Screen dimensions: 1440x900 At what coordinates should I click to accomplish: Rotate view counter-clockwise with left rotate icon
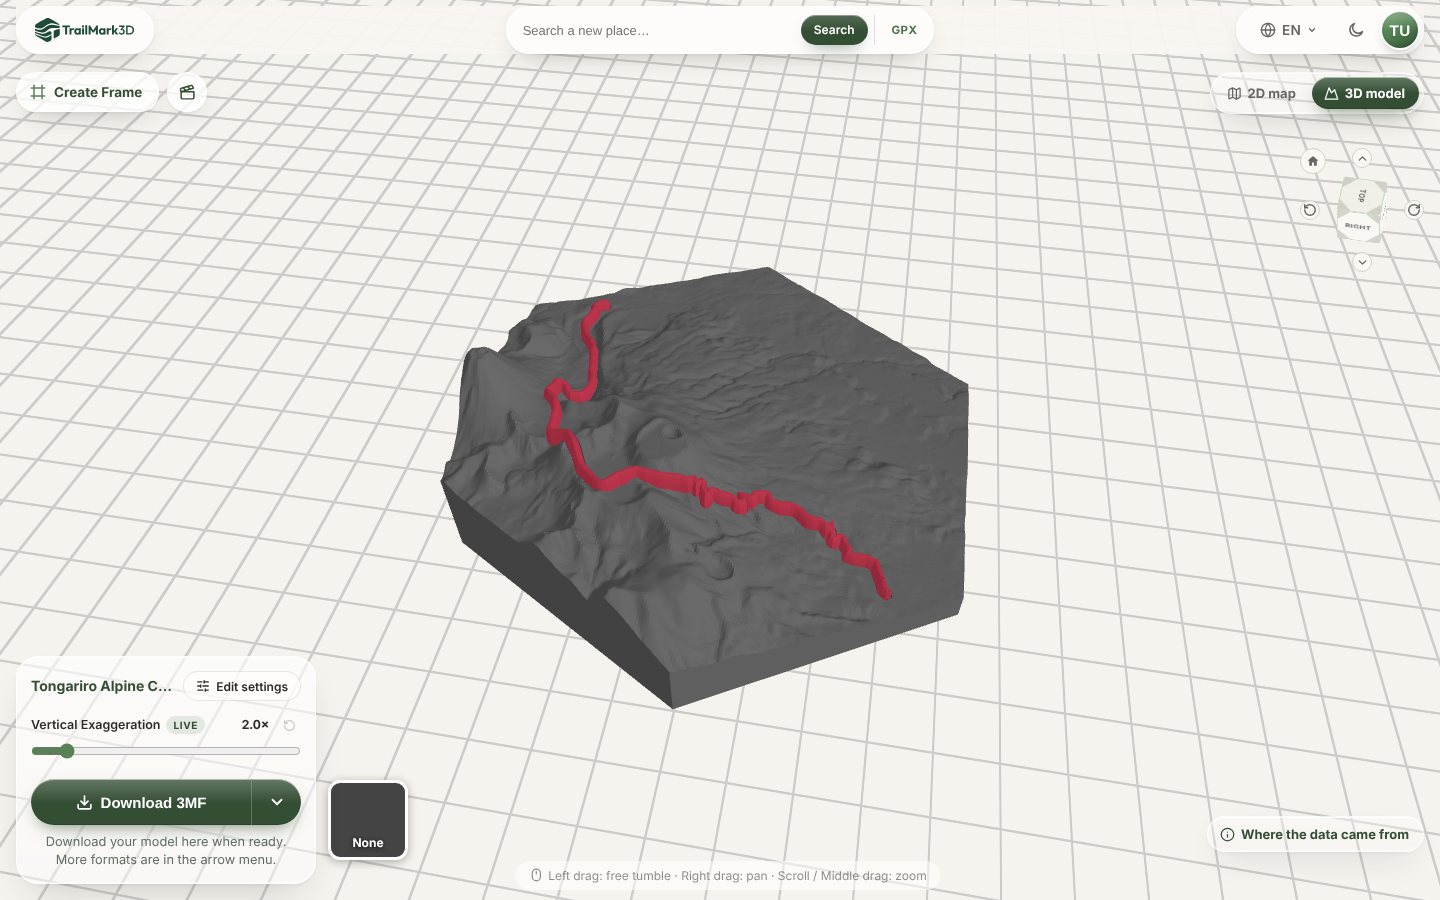(1310, 210)
